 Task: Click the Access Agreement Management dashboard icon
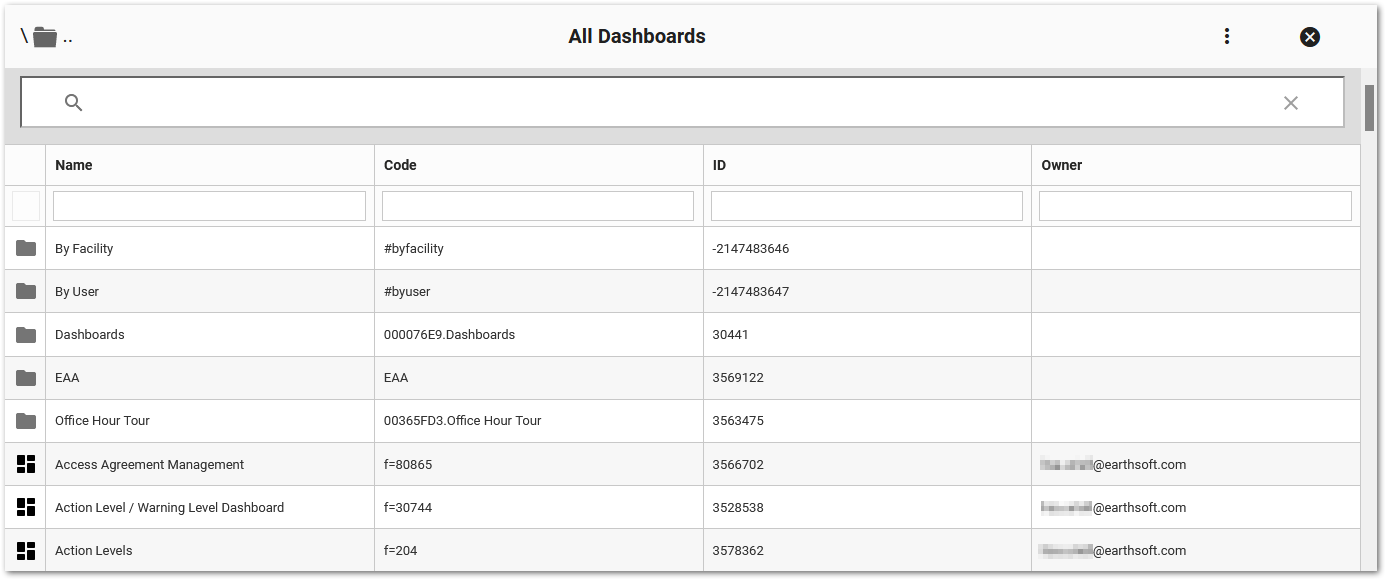point(26,464)
